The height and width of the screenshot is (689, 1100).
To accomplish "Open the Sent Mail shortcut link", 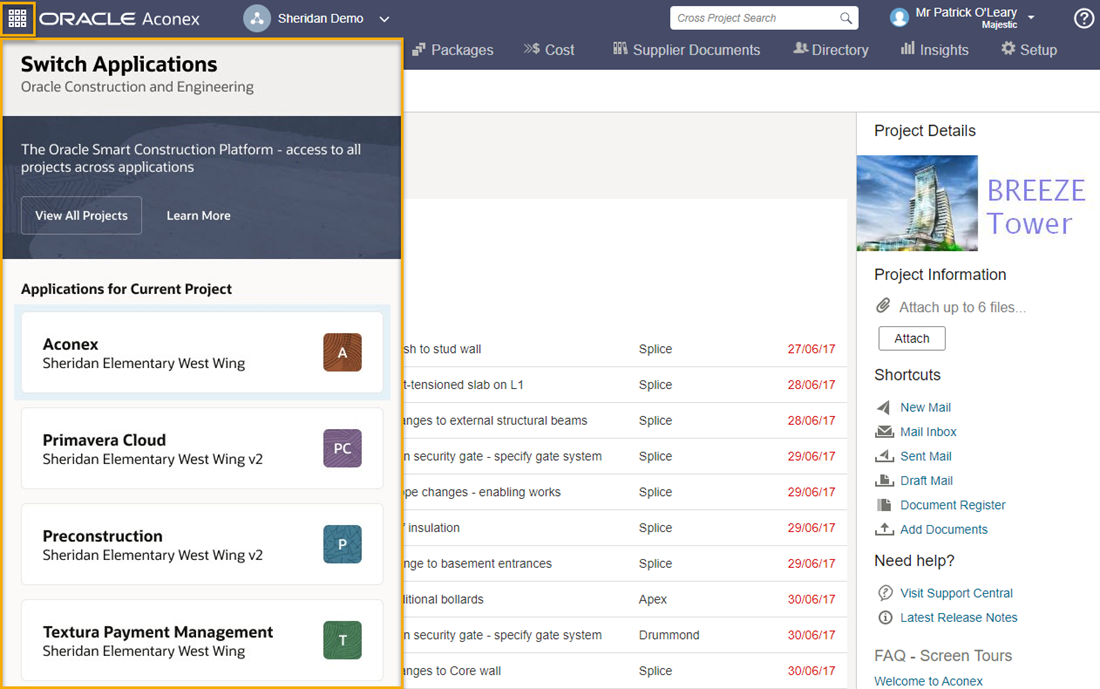I will (926, 456).
